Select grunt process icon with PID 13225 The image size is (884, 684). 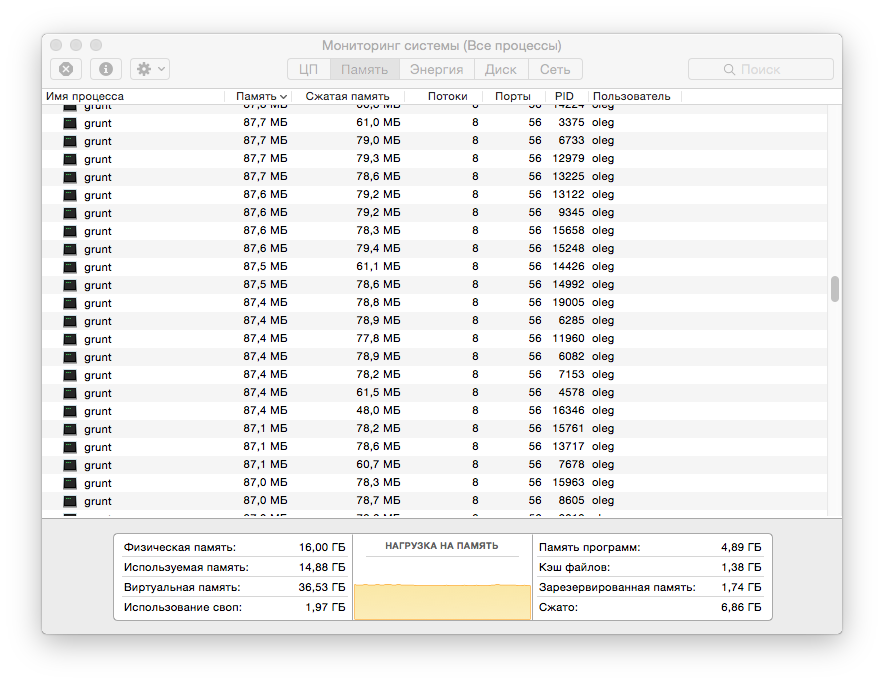tap(70, 177)
